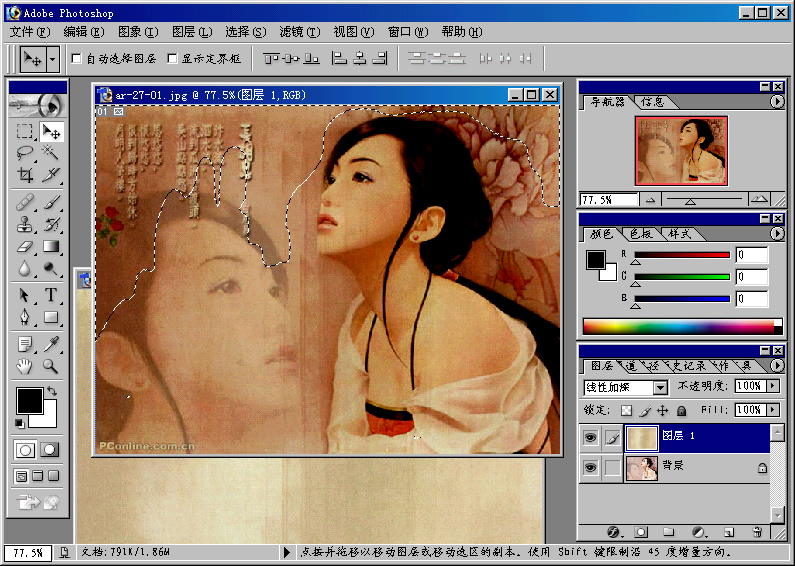This screenshot has width=795, height=566.
Task: Select the Clone Stamp tool
Action: click(24, 224)
